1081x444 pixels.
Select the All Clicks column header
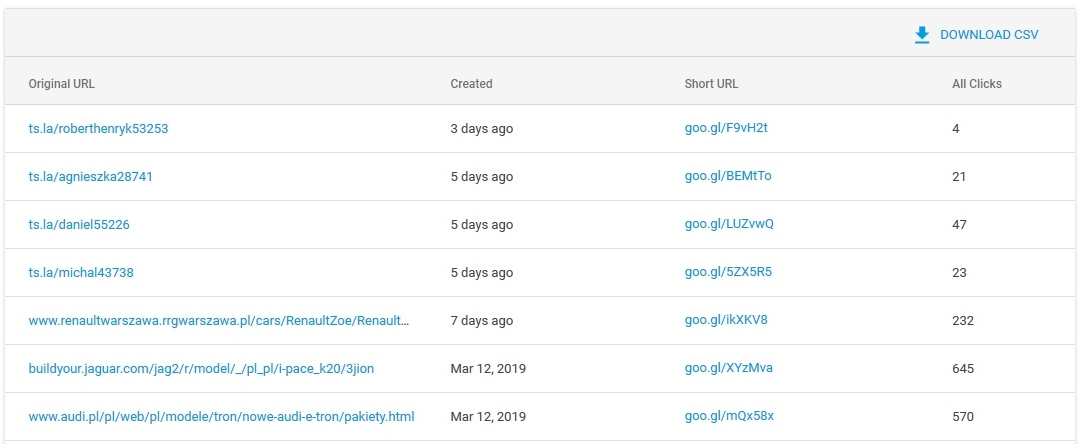[x=977, y=84]
